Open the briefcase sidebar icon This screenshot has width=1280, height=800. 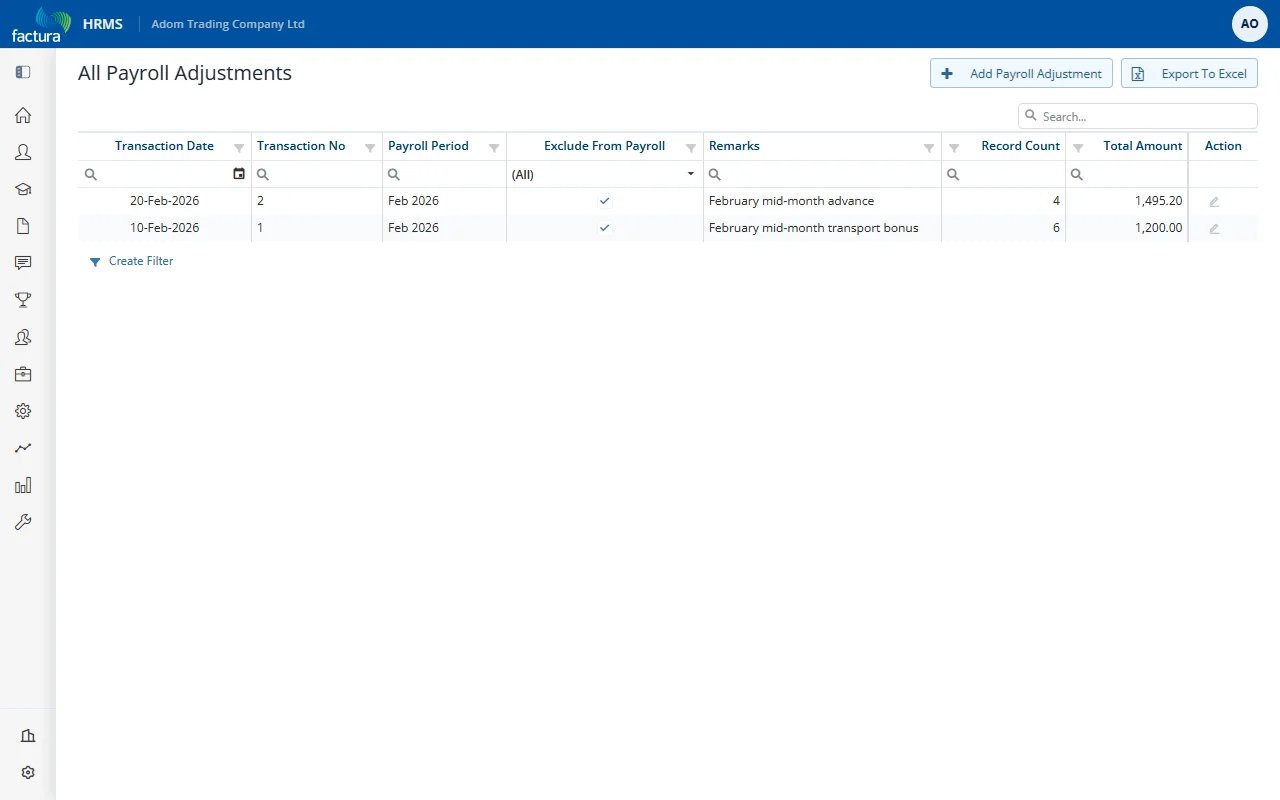23,374
